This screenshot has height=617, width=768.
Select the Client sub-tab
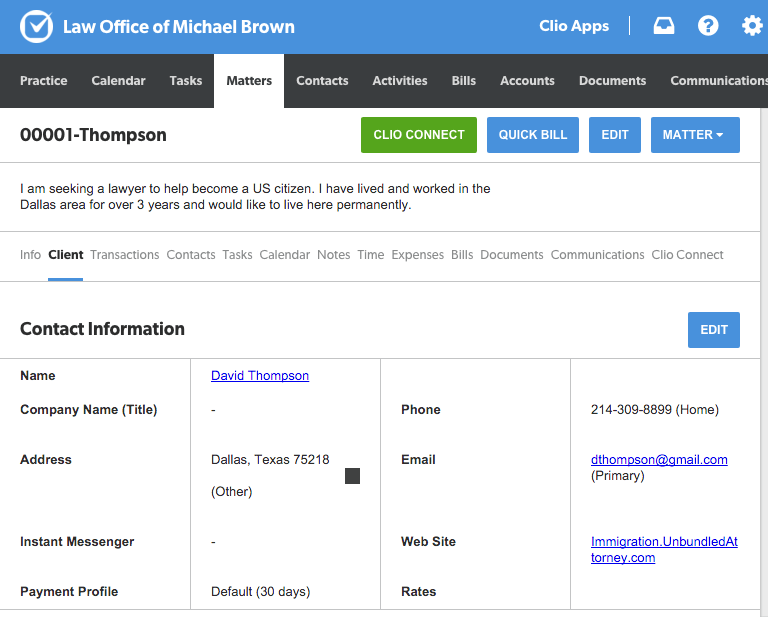66,255
